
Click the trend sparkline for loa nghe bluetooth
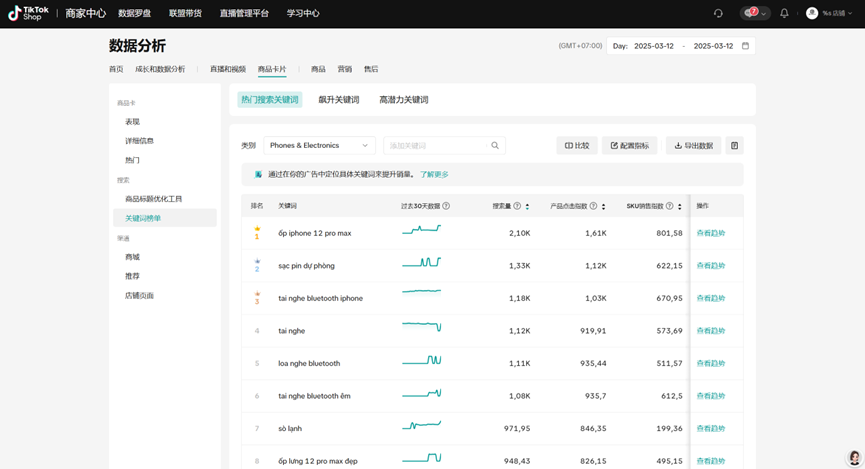point(421,360)
